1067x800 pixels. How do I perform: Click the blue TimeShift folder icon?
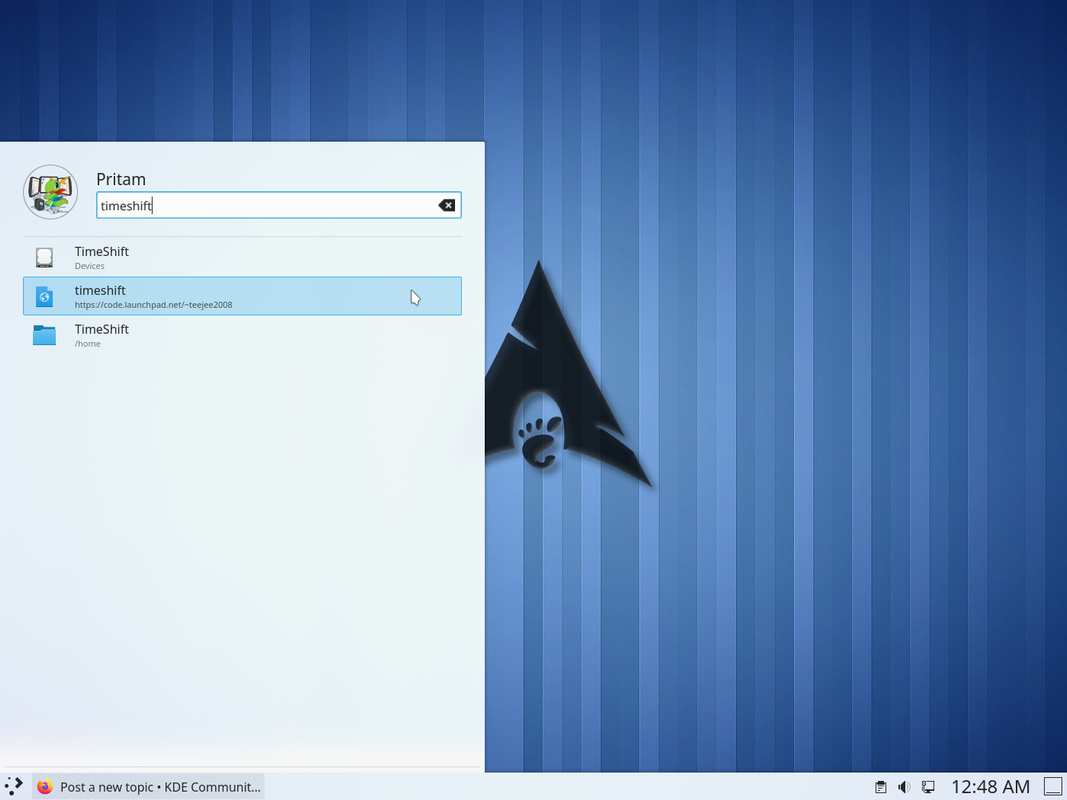(x=44, y=335)
